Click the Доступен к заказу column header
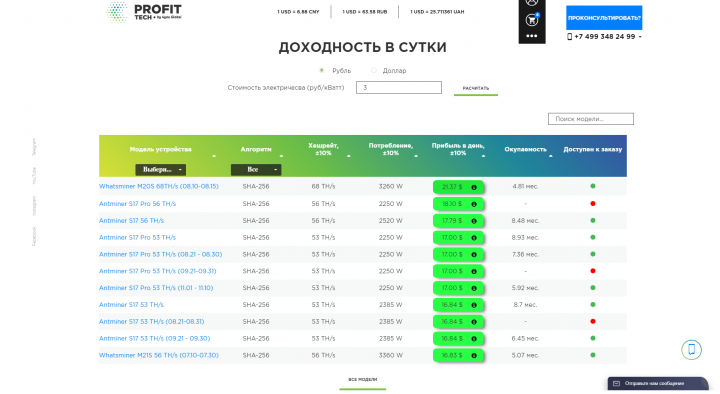 pyautogui.click(x=592, y=149)
